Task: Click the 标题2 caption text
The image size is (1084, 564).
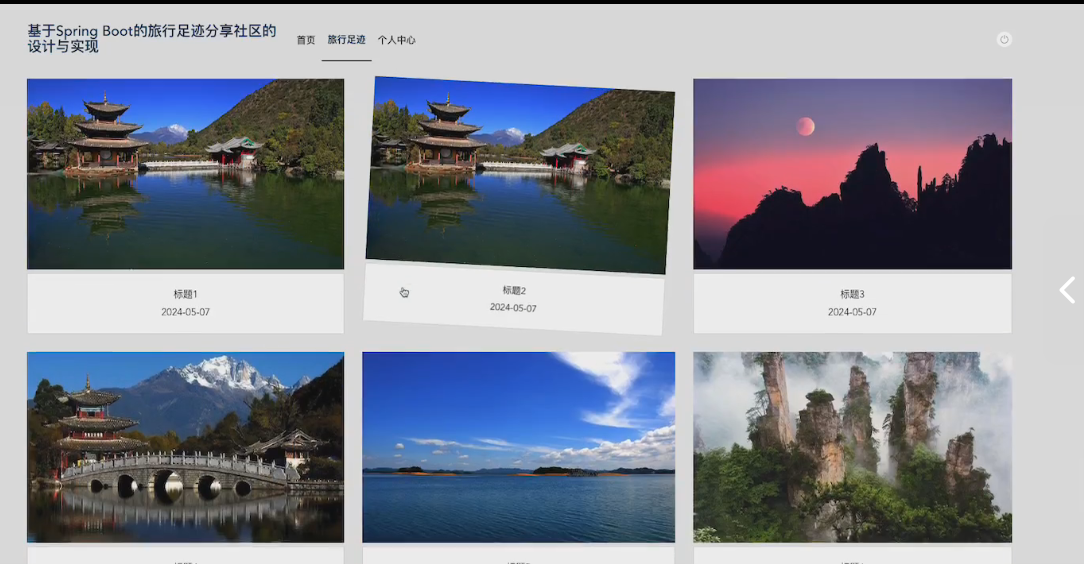Action: pyautogui.click(x=514, y=290)
